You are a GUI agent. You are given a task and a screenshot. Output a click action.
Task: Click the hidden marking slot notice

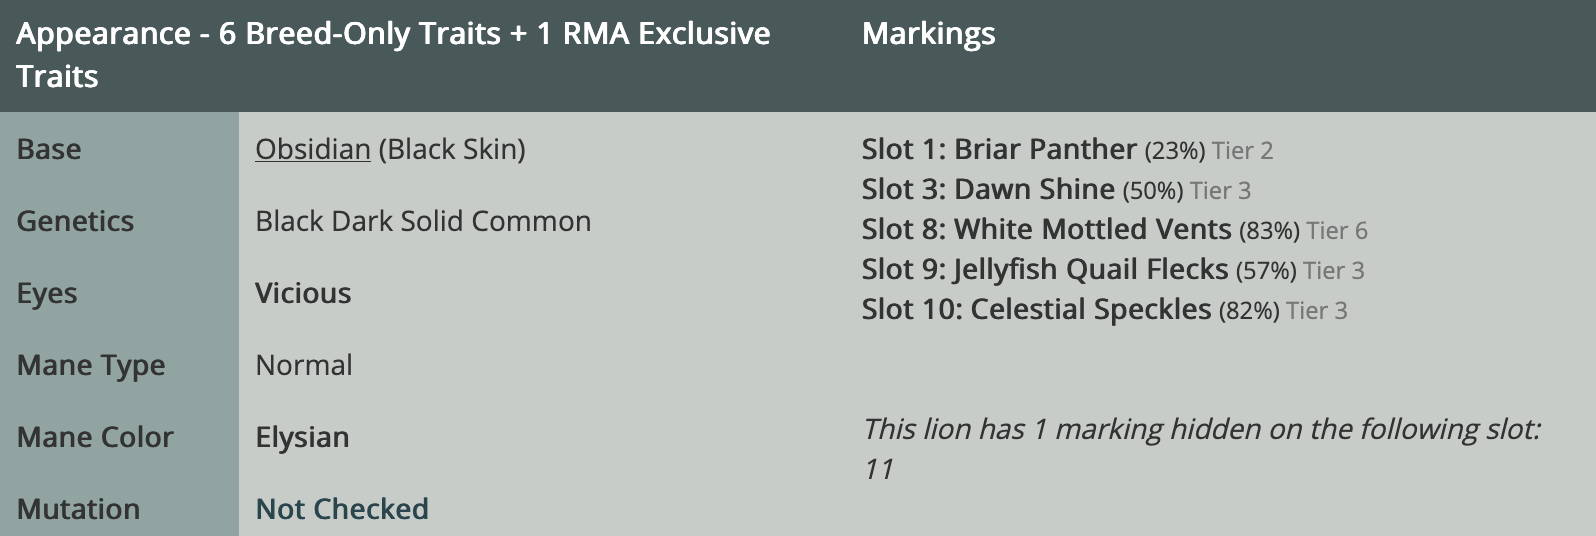pyautogui.click(x=1201, y=449)
